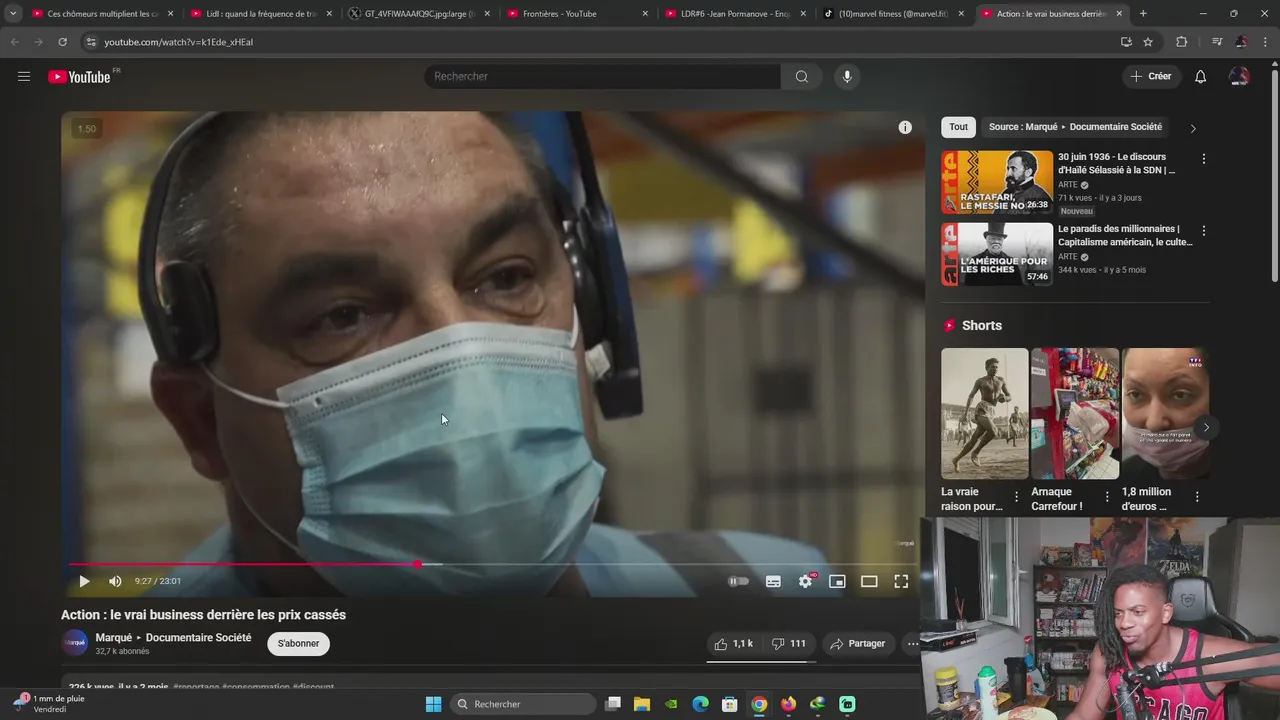1280x720 pixels.
Task: Dislike the video (111)
Action: [789, 644]
